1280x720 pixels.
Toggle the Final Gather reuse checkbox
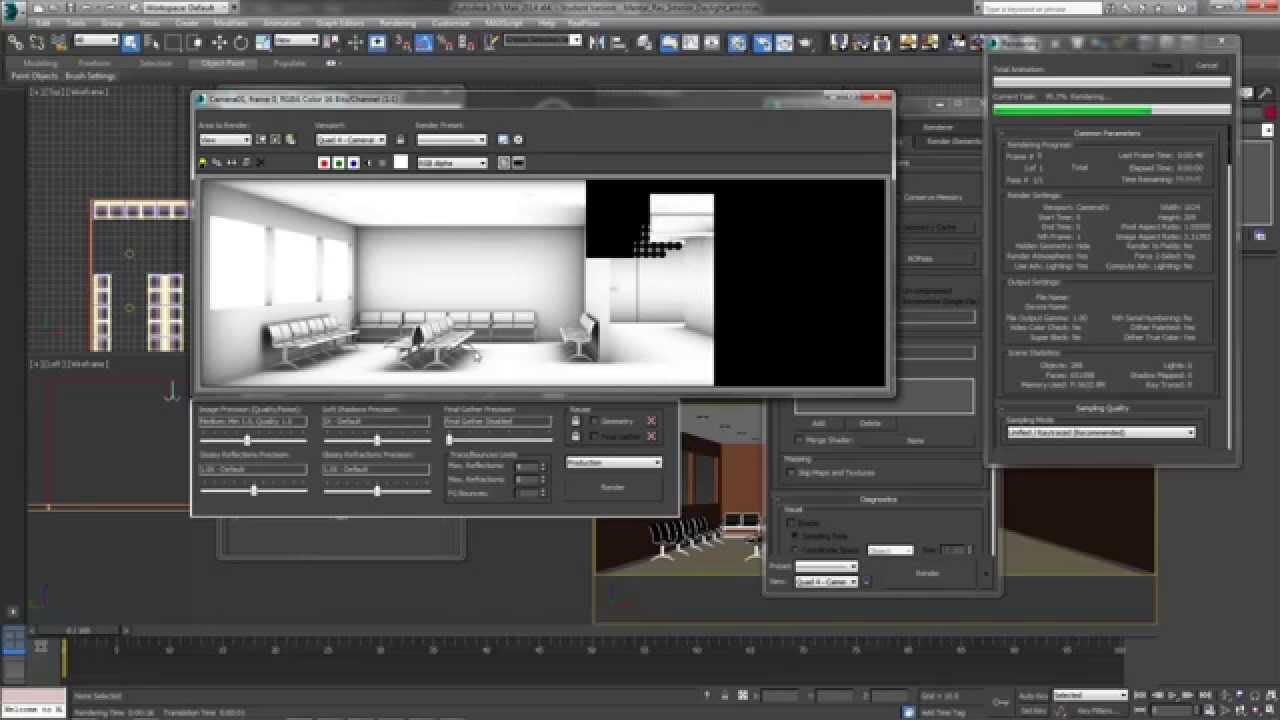[x=594, y=436]
